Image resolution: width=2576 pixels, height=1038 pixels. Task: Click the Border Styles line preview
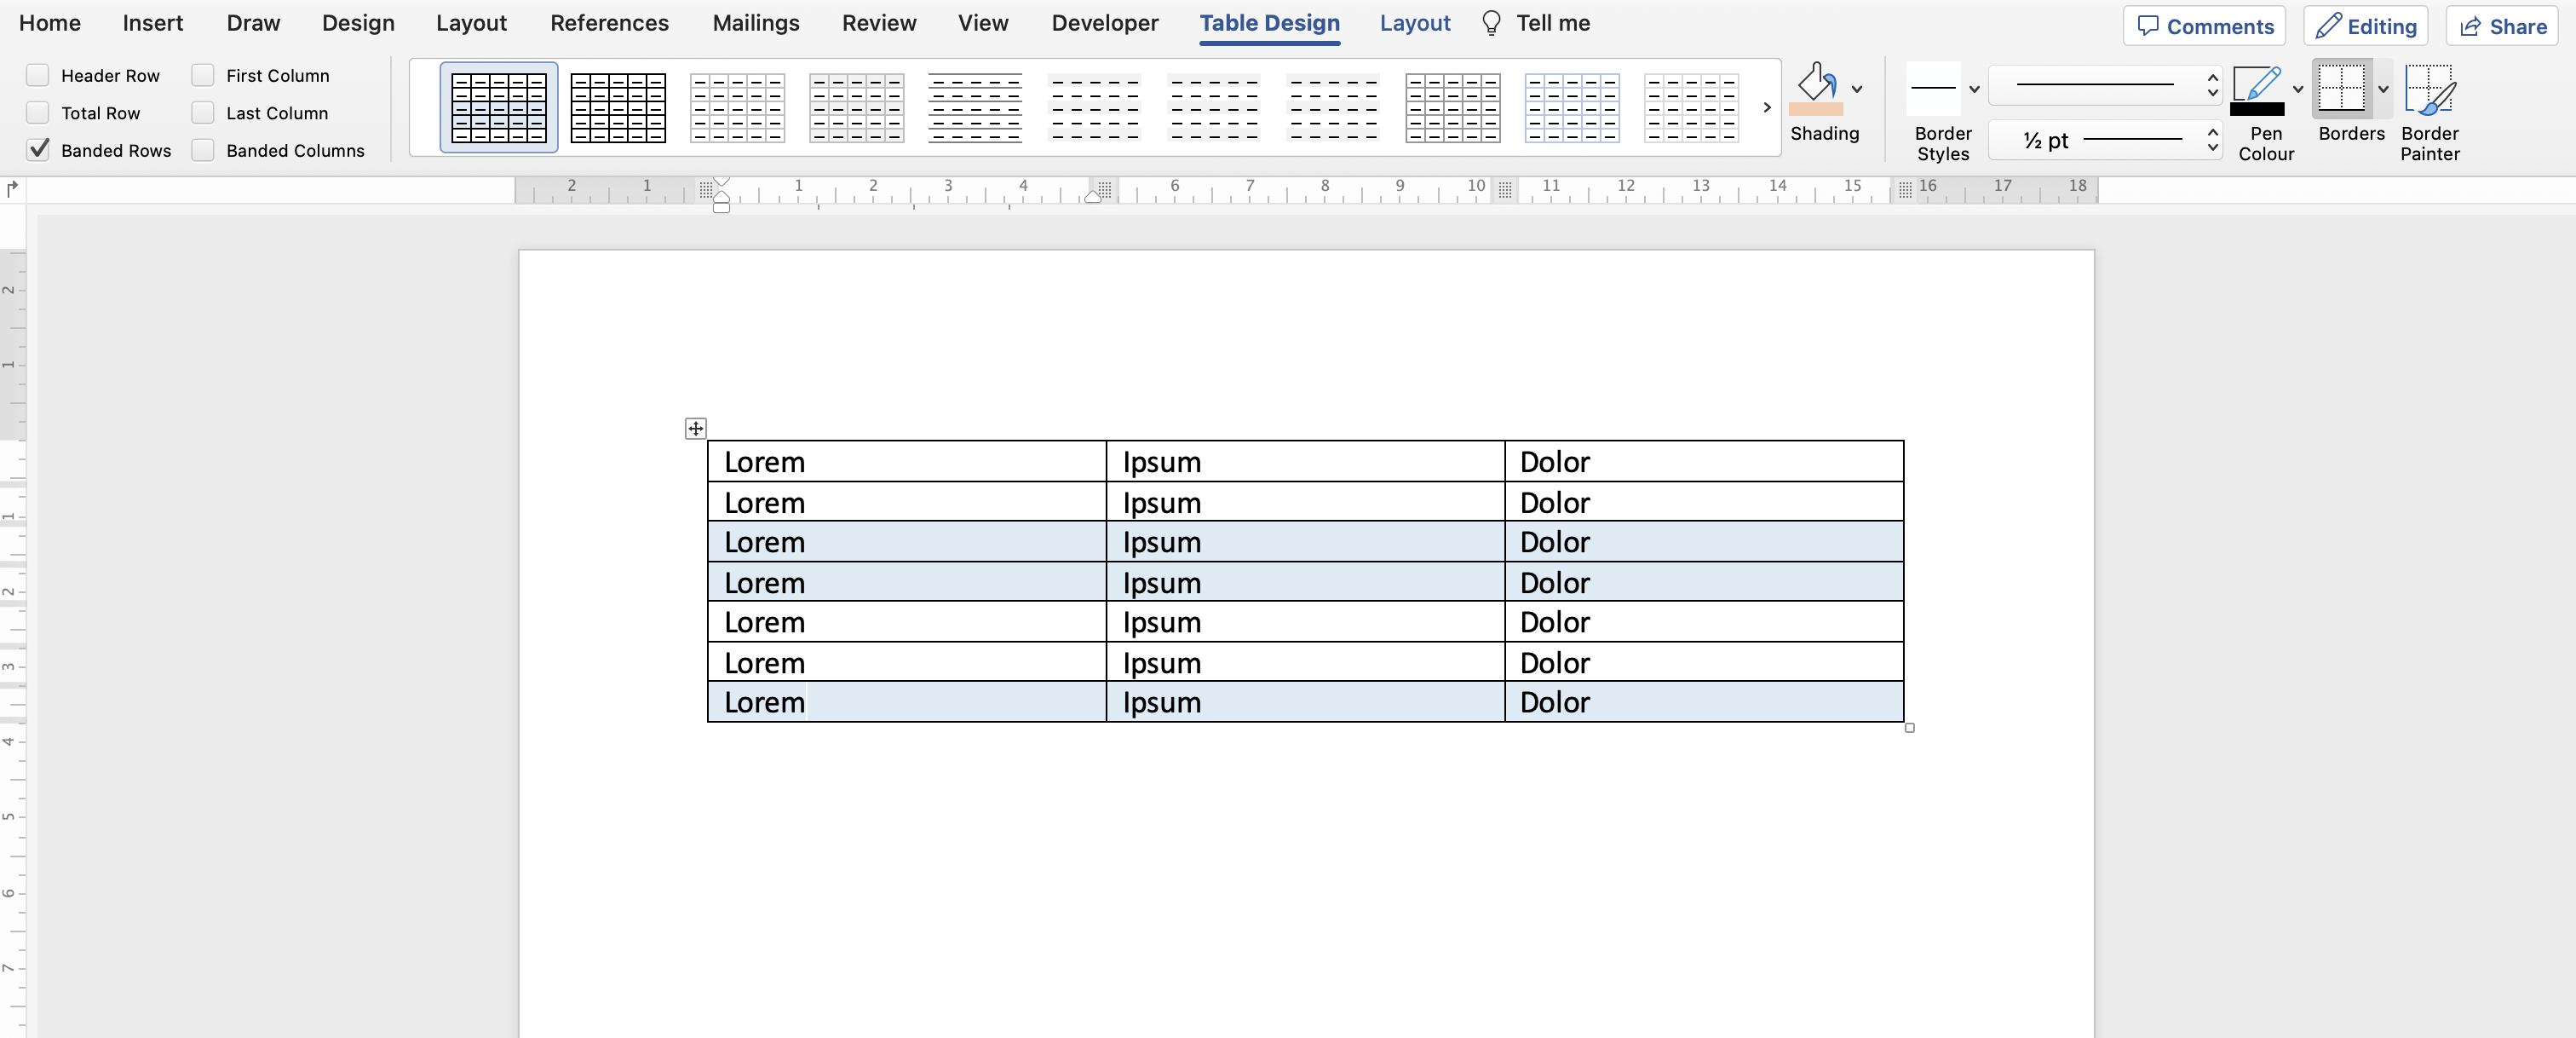click(x=1932, y=88)
